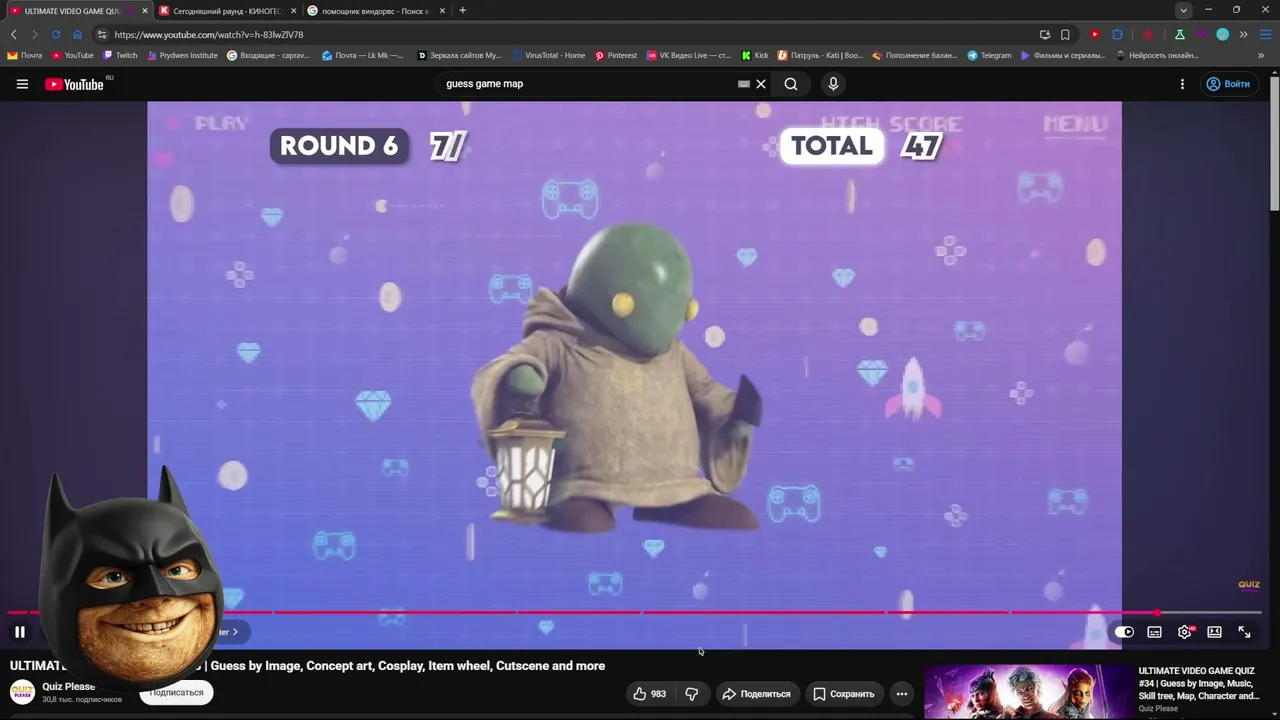Open the browser extensions puzzle icon

pyautogui.click(x=1118, y=34)
